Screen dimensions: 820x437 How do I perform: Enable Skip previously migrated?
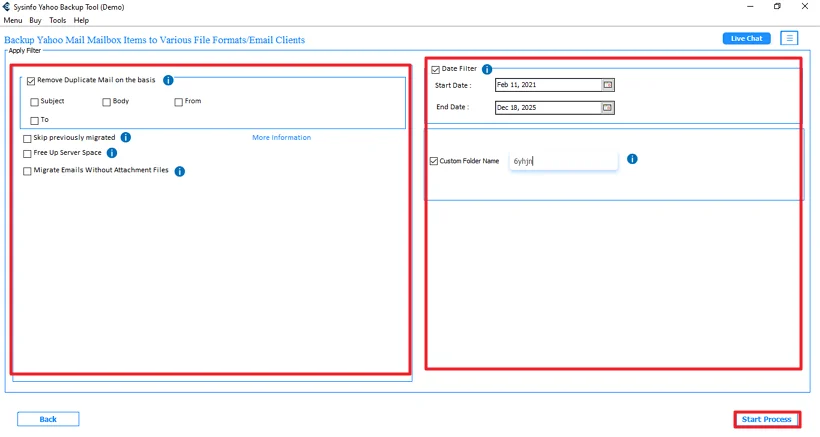(x=27, y=139)
